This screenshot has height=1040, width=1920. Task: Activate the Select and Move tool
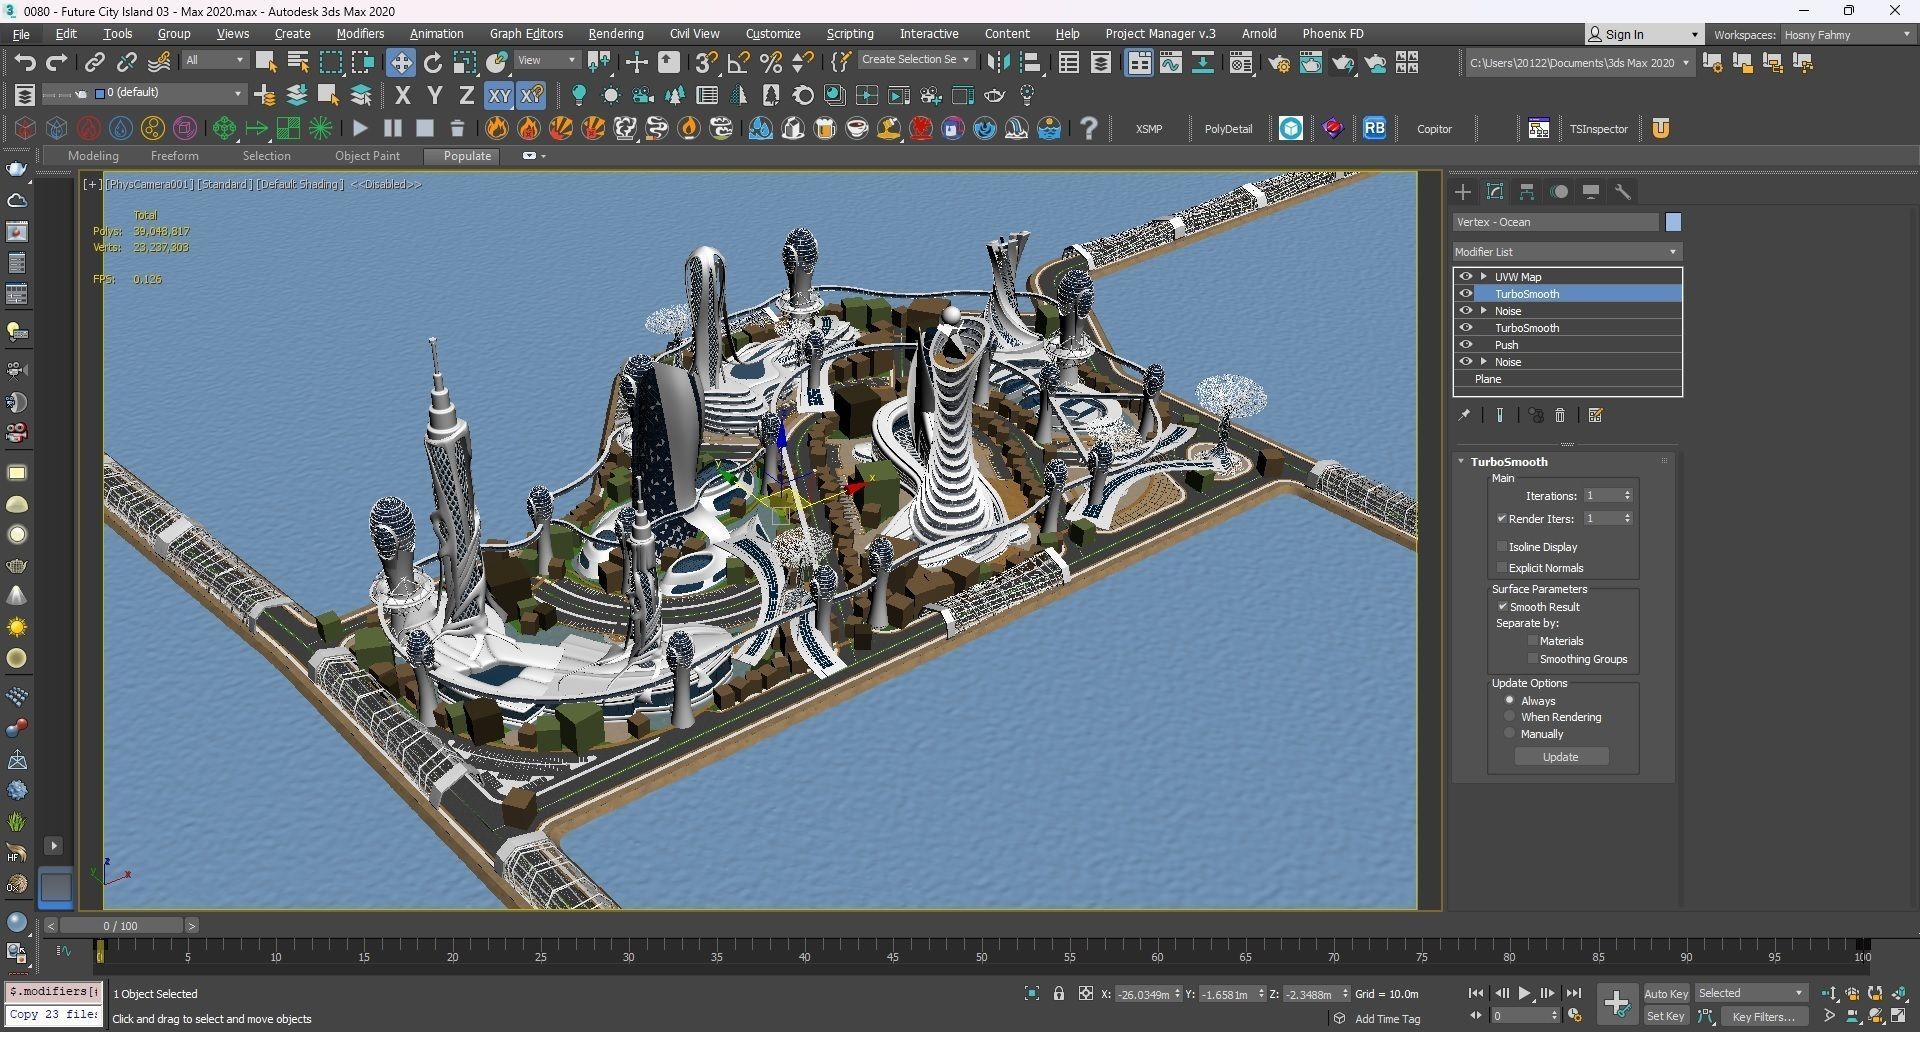click(400, 62)
